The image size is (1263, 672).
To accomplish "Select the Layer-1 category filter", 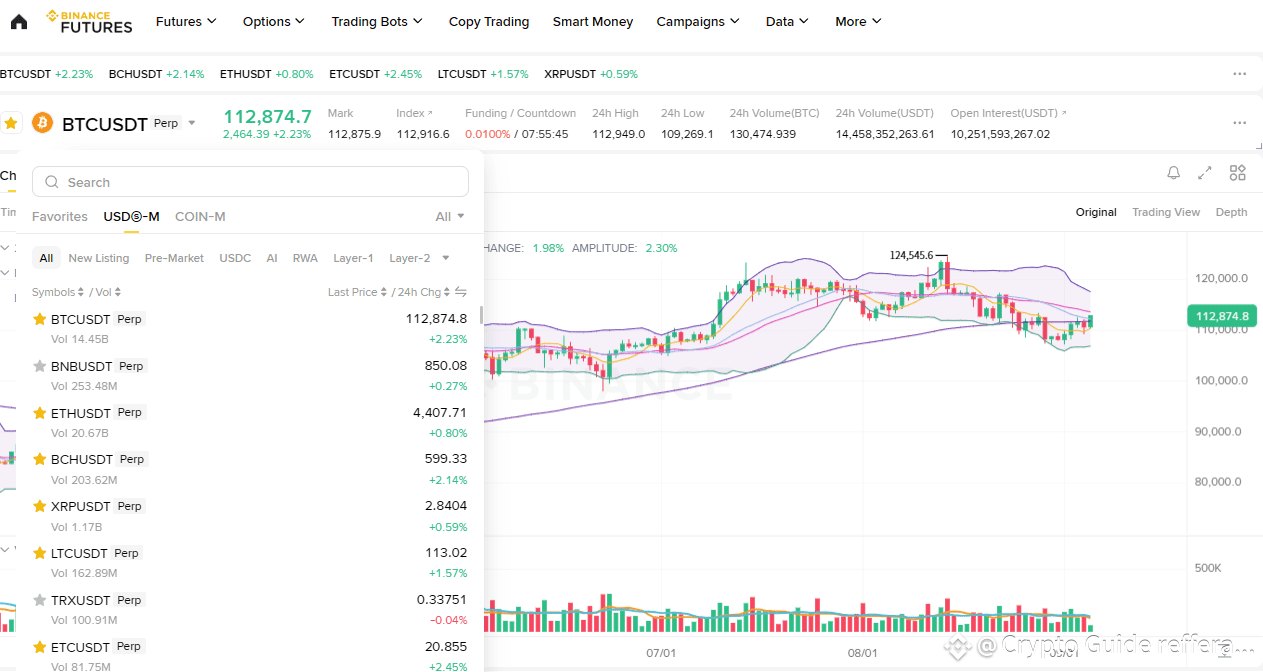I will [x=353, y=258].
